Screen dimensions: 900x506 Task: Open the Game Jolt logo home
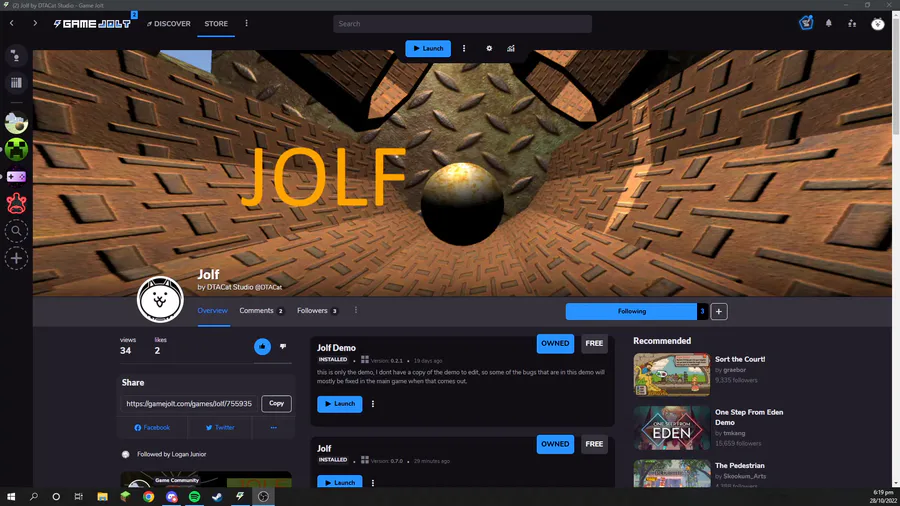pyautogui.click(x=92, y=24)
